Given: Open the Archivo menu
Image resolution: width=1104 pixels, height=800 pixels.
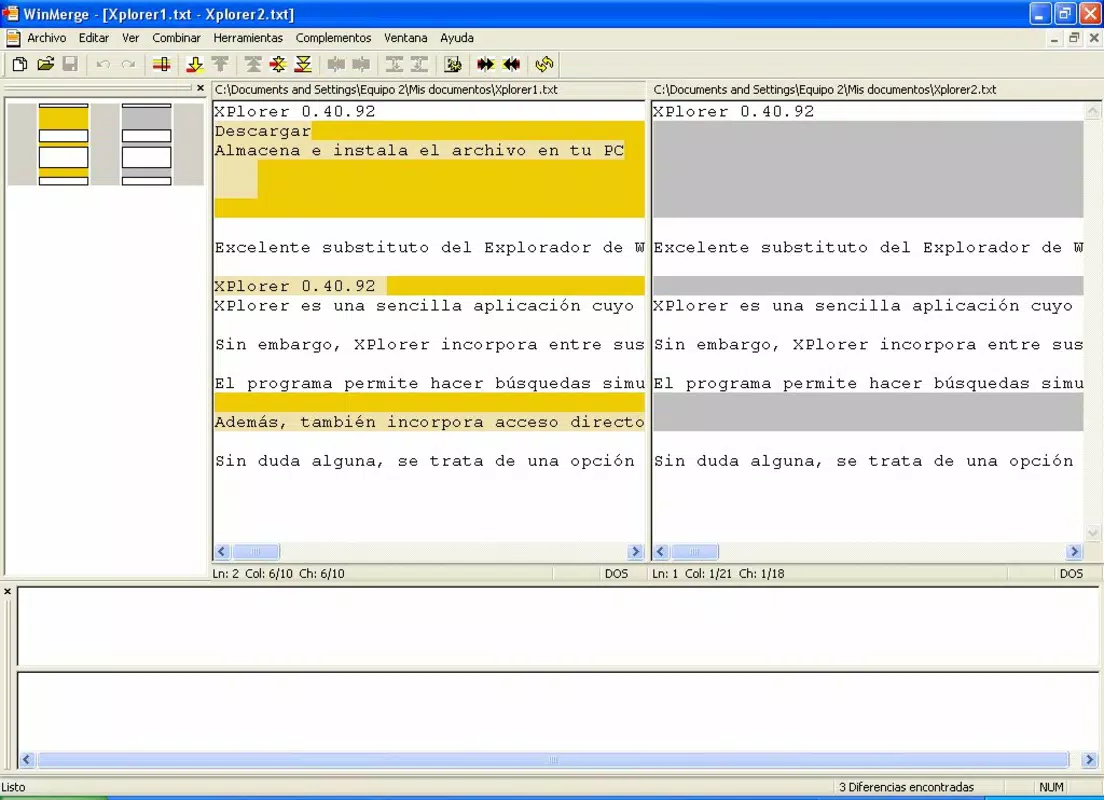Looking at the screenshot, I should pyautogui.click(x=46, y=38).
